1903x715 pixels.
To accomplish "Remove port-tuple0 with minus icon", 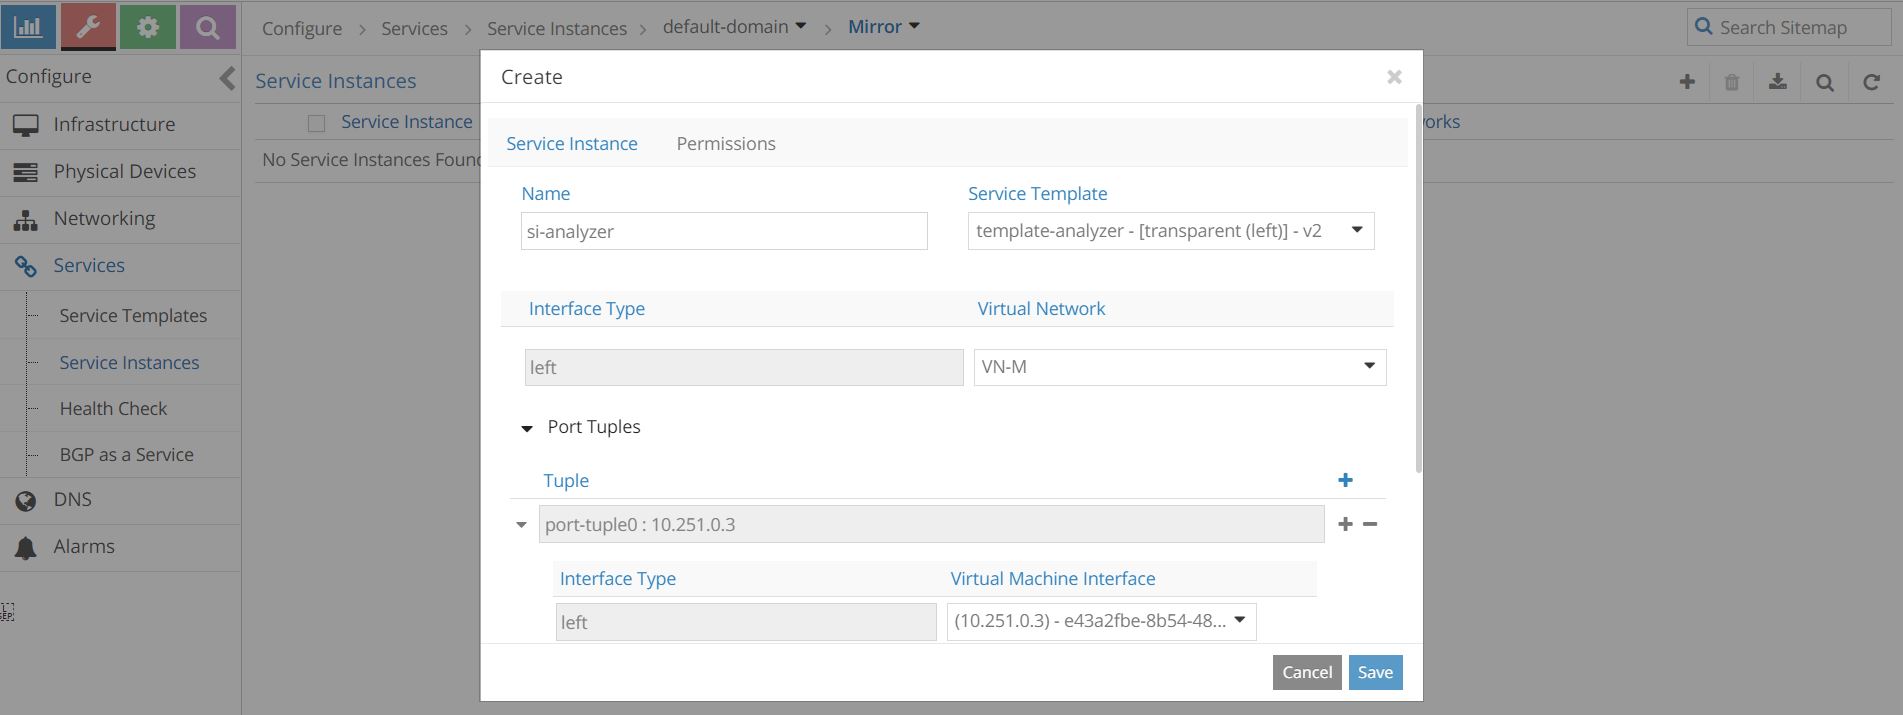I will (x=1370, y=524).
